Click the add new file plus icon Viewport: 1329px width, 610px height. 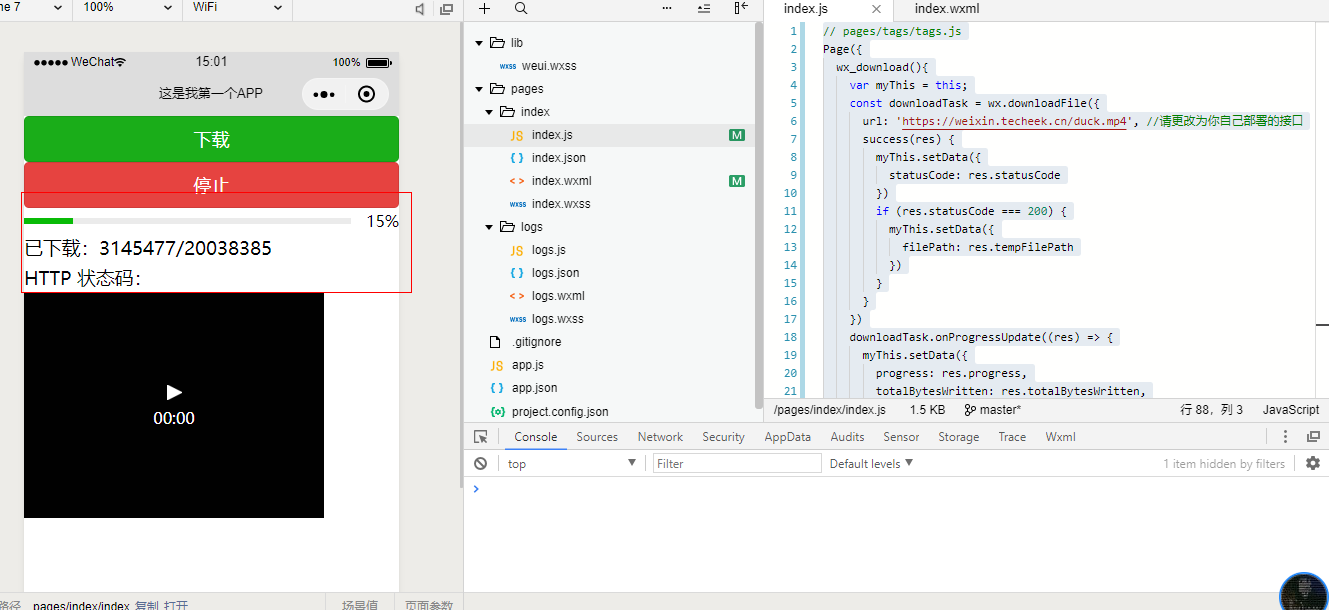pos(485,8)
